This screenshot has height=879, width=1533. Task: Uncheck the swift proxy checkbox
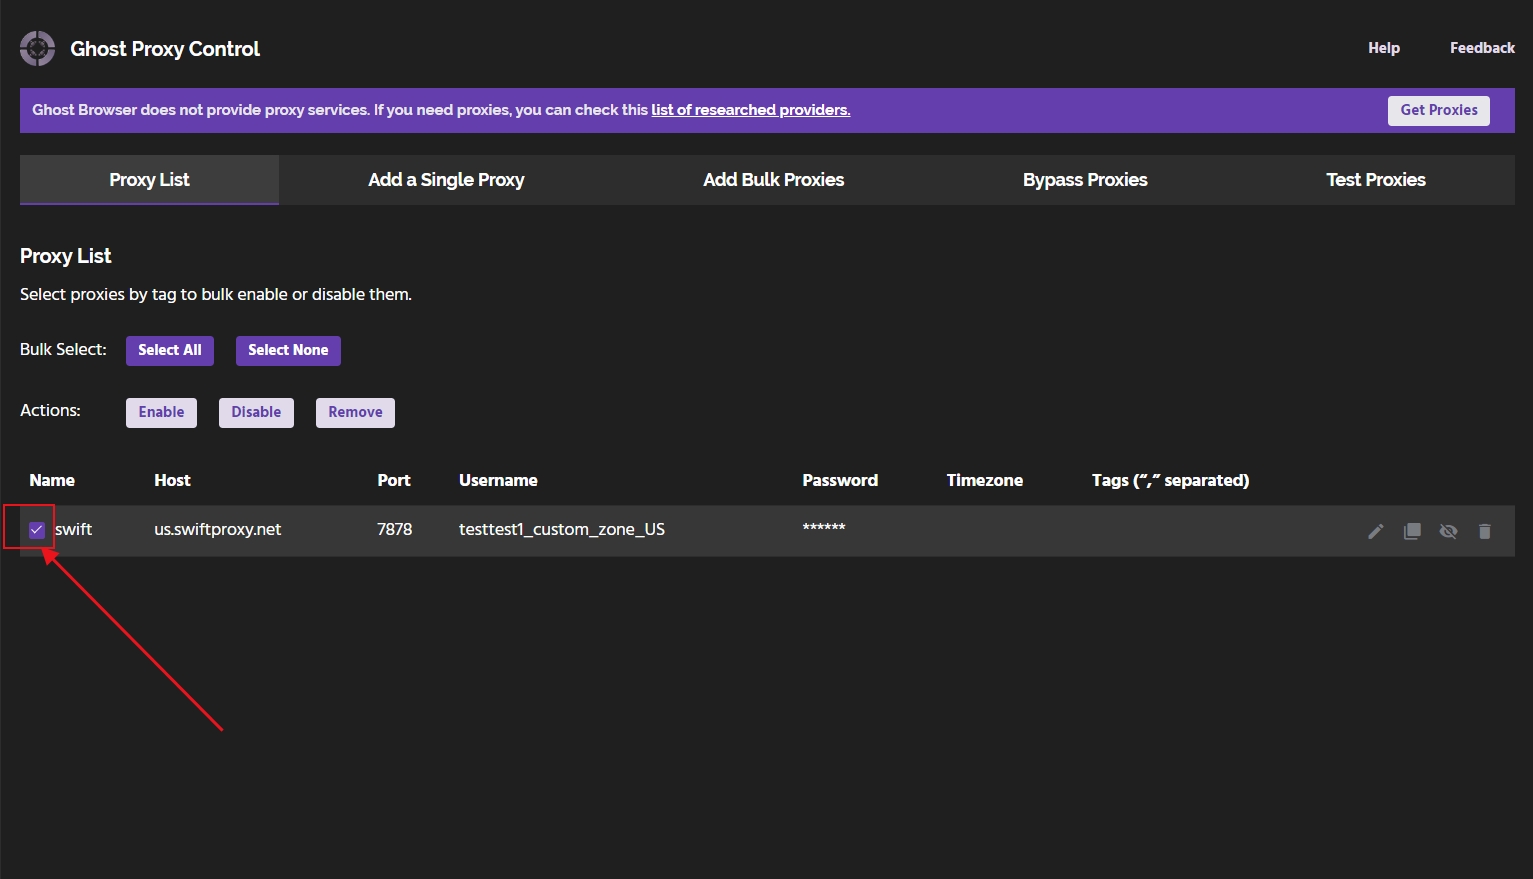click(37, 530)
